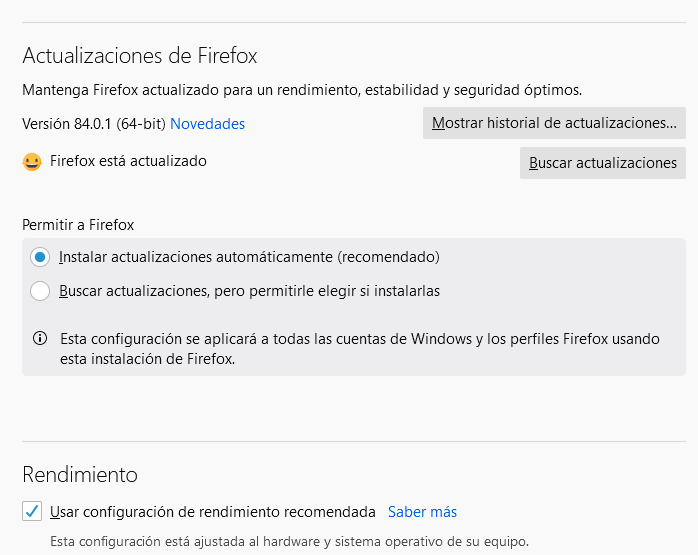Click the info icon beside the Windows accounts notice

[40, 338]
